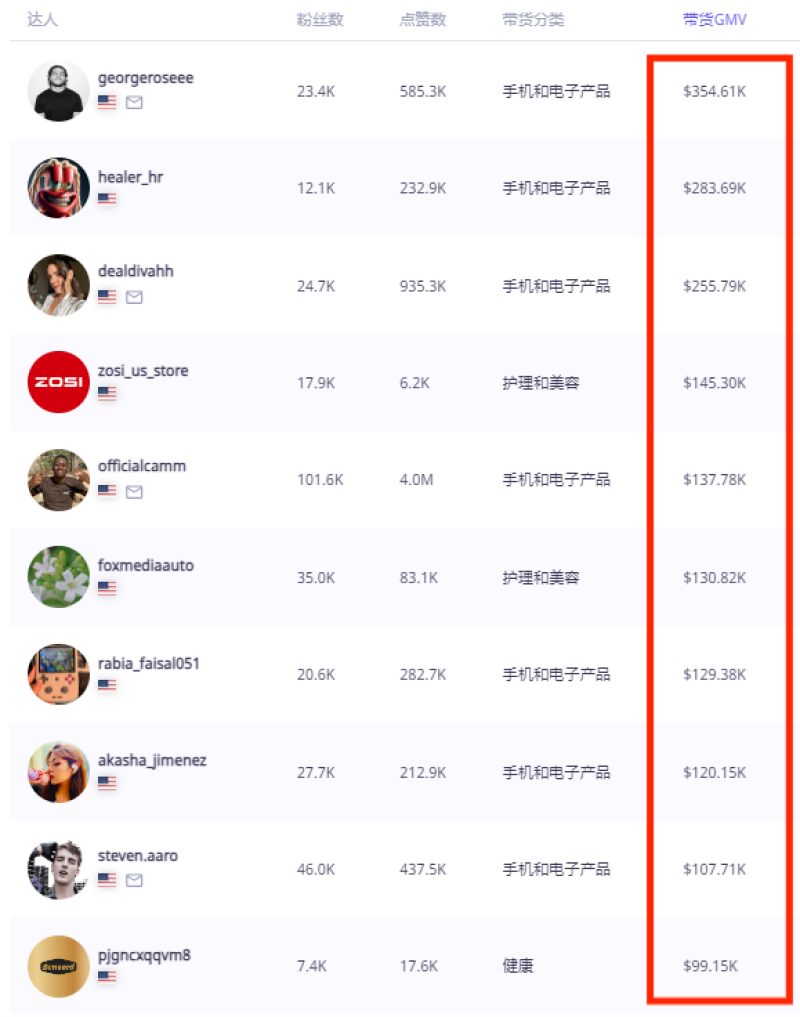This screenshot has height=1017, width=800.
Task: Click officialcamm's envelope contact icon
Action: point(134,492)
